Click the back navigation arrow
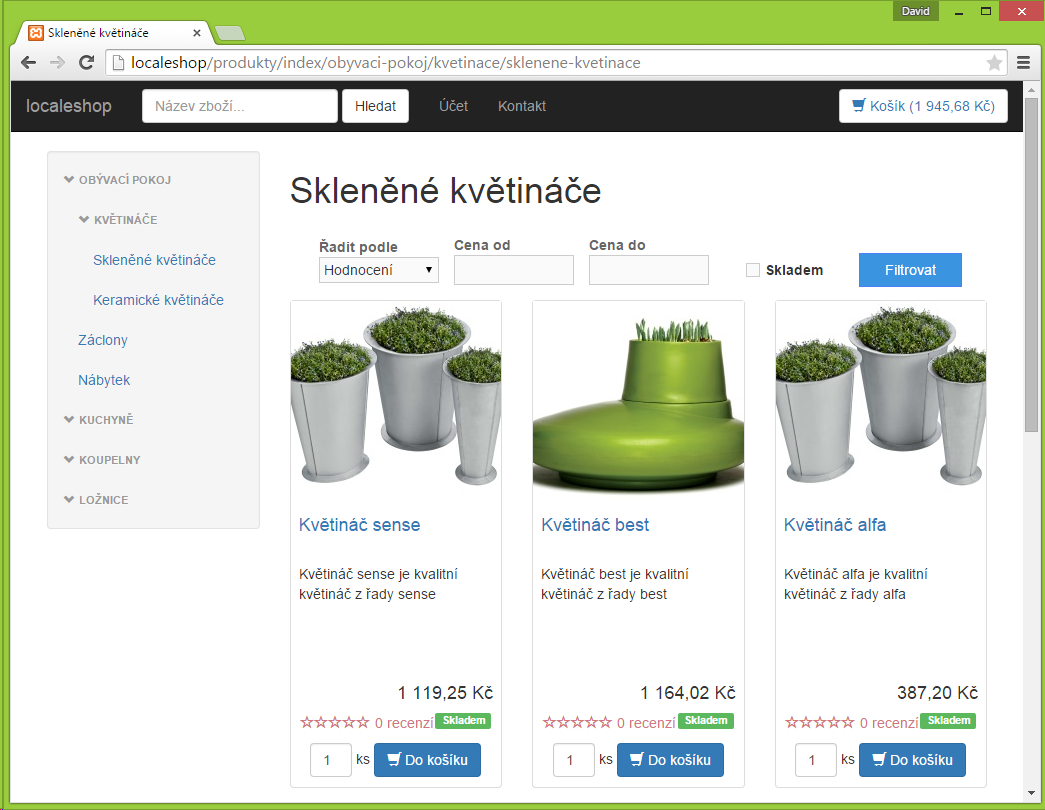This screenshot has height=810, width=1045. 27,62
